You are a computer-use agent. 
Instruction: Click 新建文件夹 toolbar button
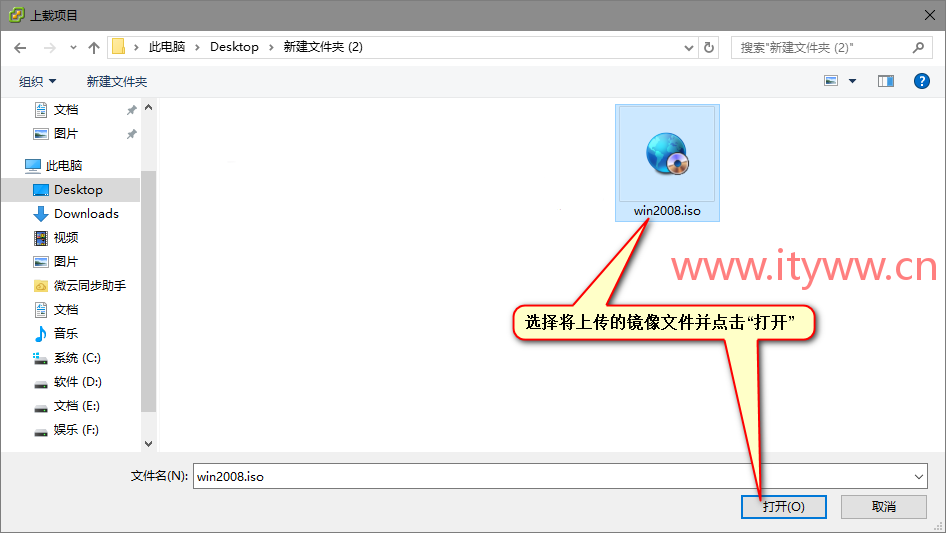116,81
